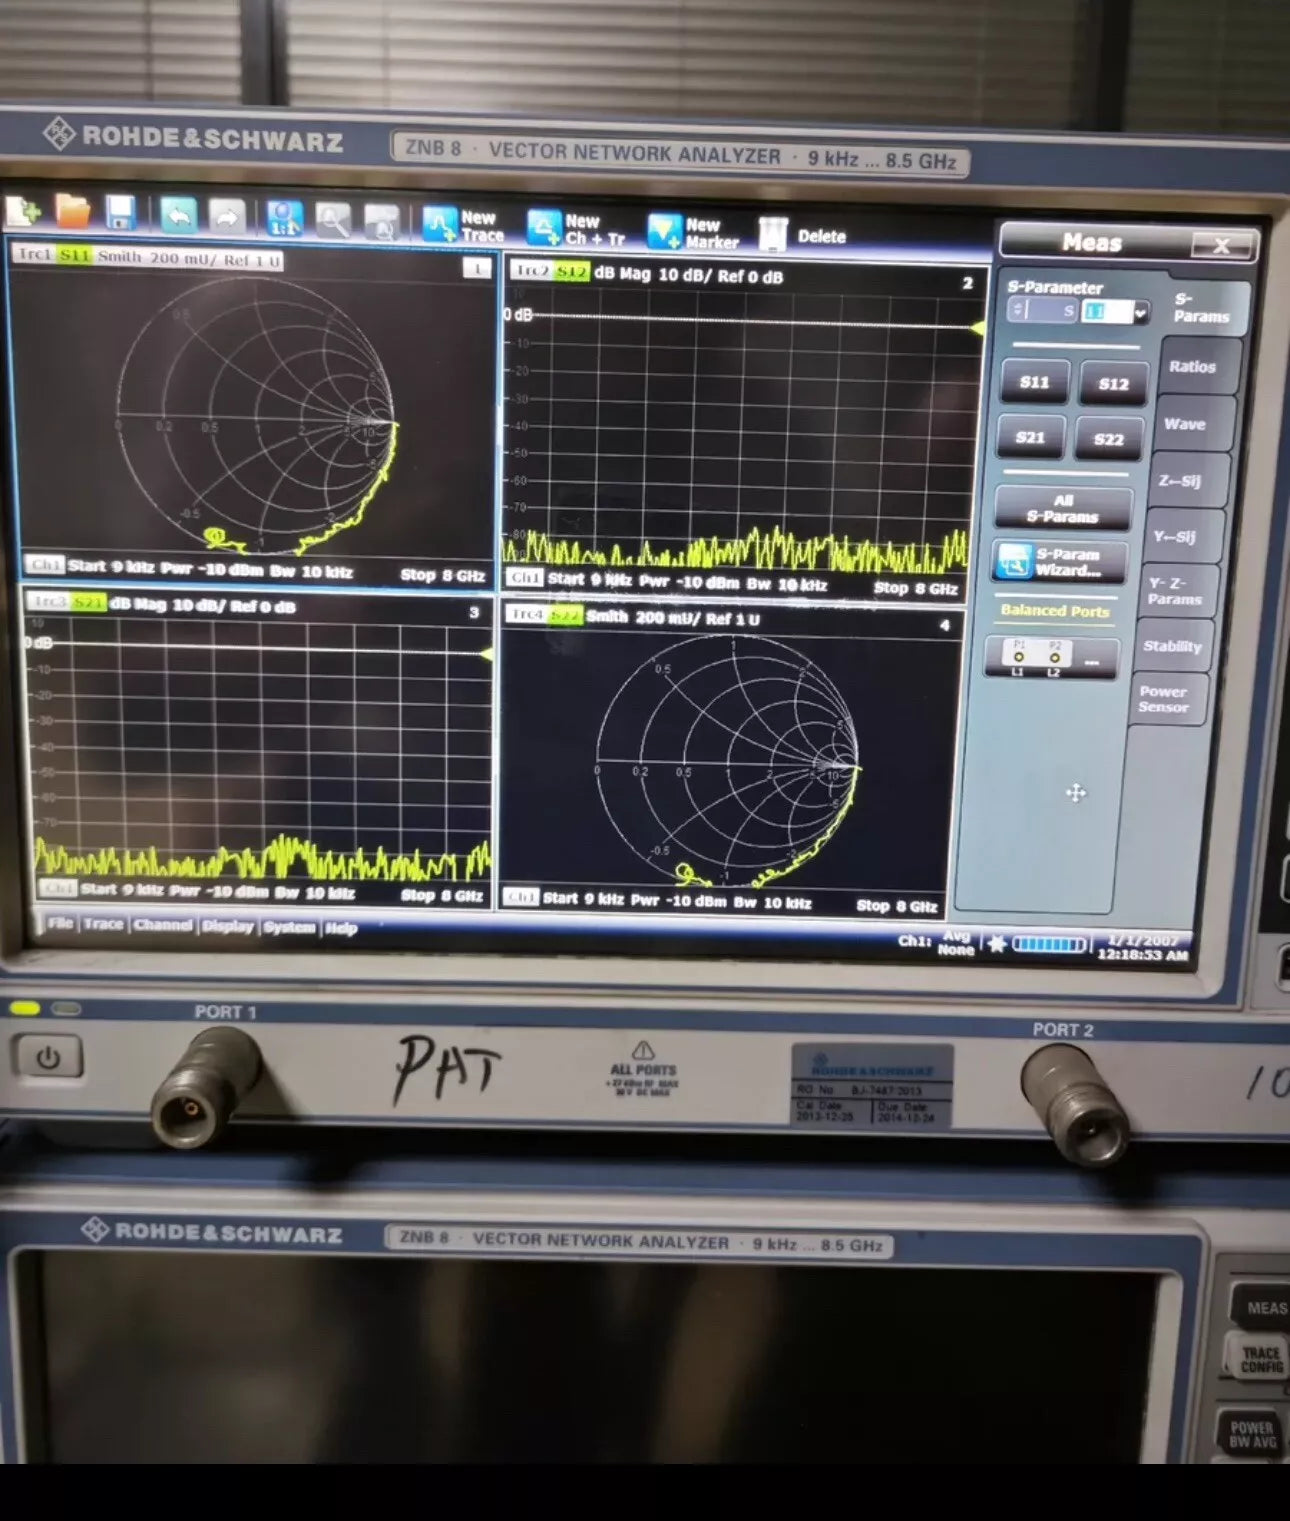1290x1521 pixels.
Task: Add a New Trace
Action: (462, 226)
